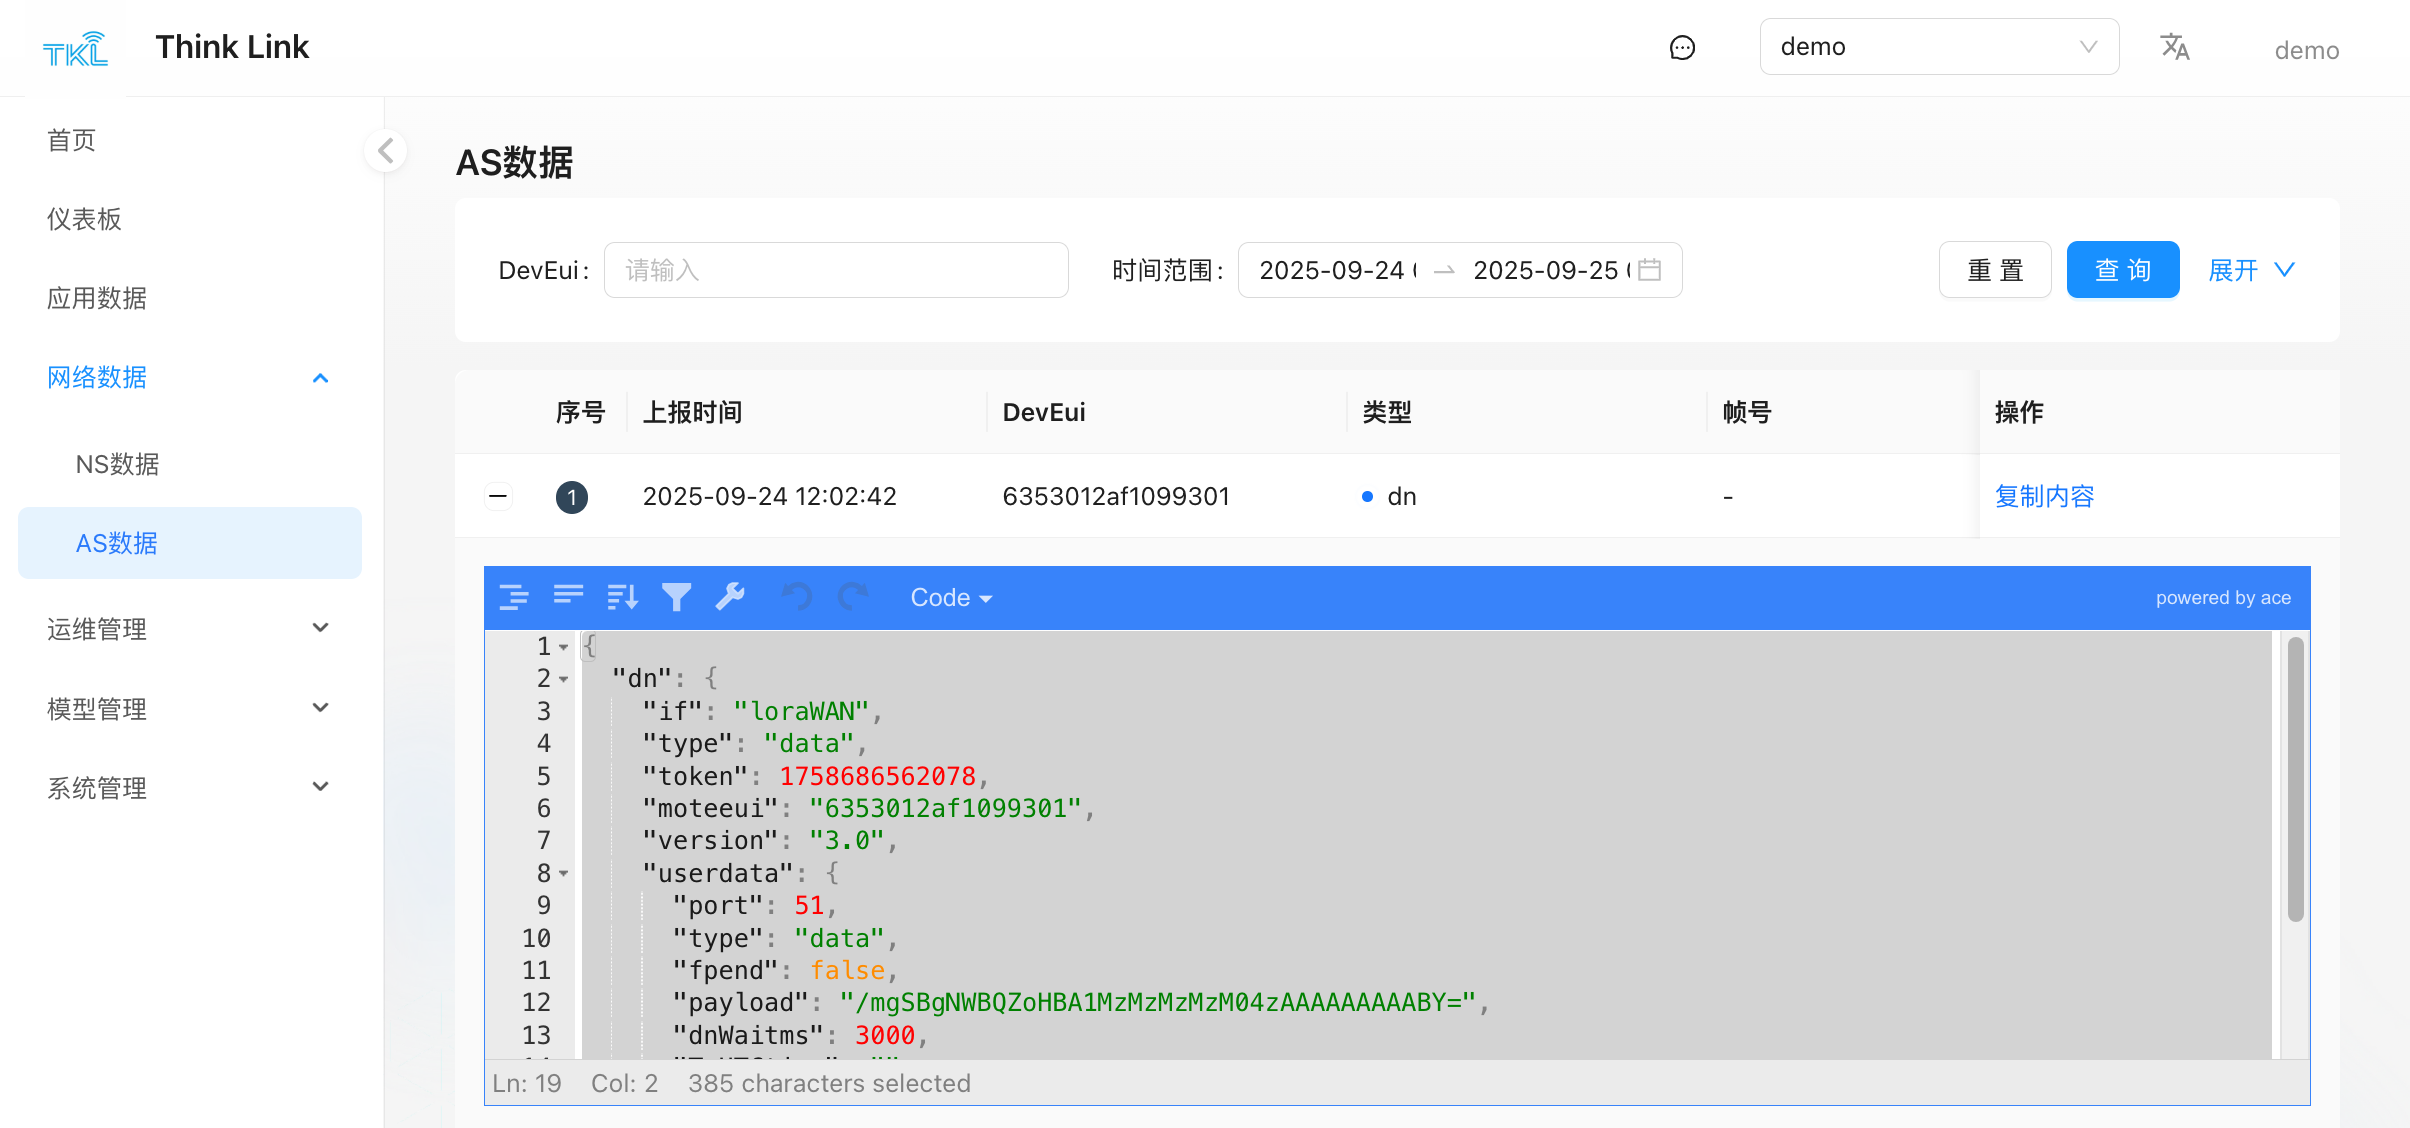Click the language translation icon
Image resolution: width=2410 pixels, height=1128 pixels.
point(2175,47)
